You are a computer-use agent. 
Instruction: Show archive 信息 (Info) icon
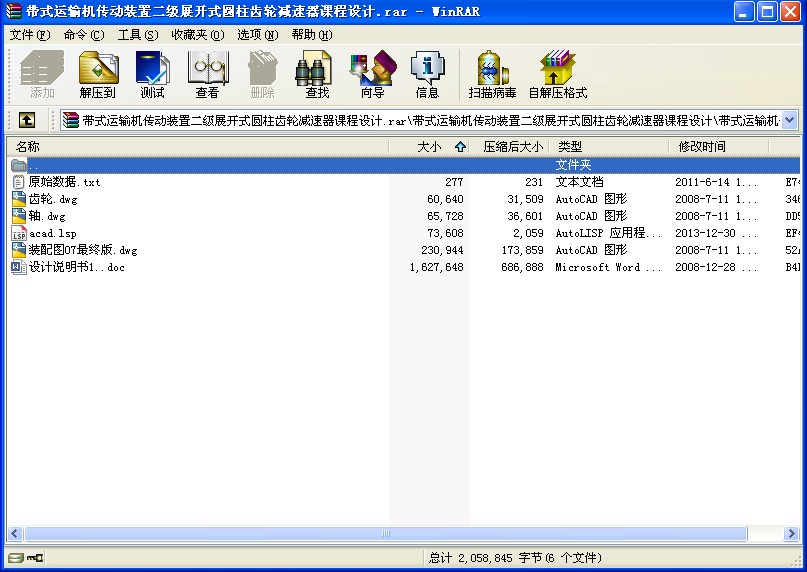(x=427, y=75)
